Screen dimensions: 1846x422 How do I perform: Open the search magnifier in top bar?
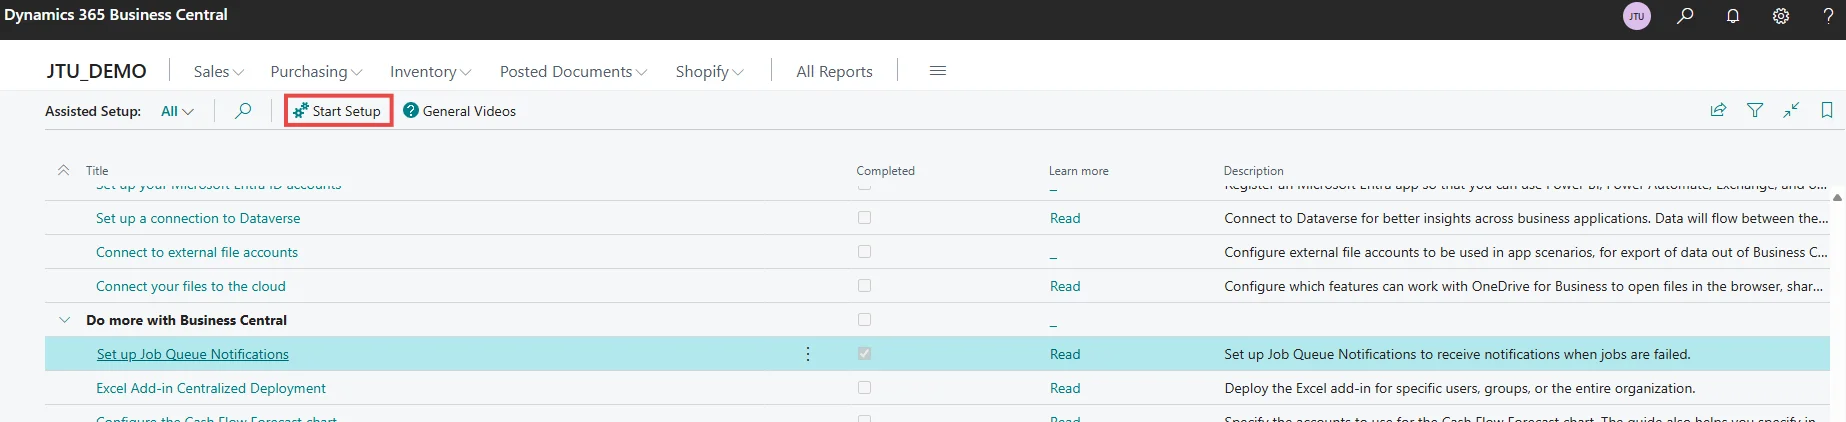tap(1685, 16)
